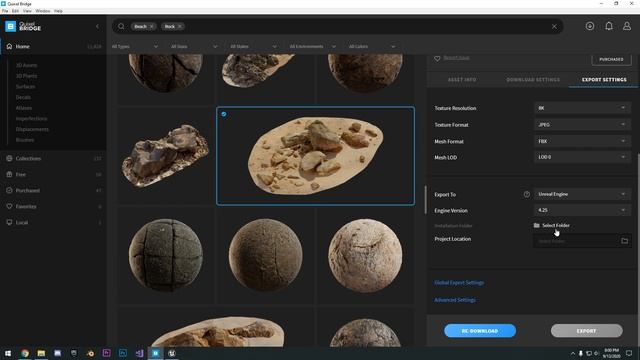Expand the All Sizes filter
The height and width of the screenshot is (360, 640).
coord(194,47)
